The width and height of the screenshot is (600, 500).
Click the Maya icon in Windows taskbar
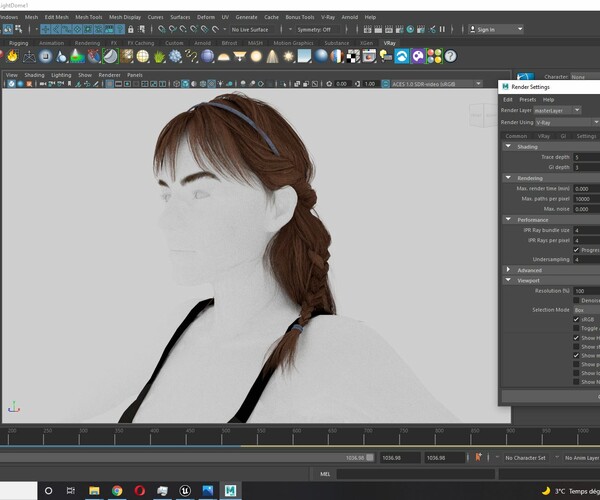click(x=230, y=490)
